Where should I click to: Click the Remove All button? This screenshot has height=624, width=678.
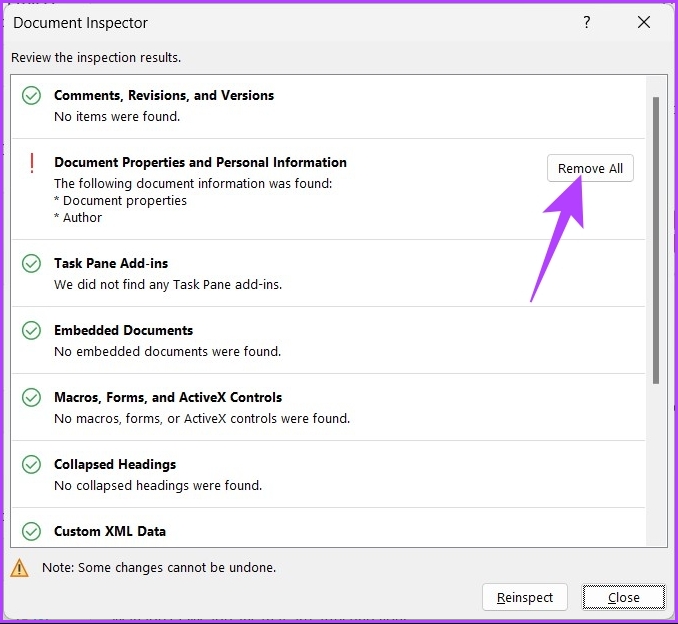(590, 168)
